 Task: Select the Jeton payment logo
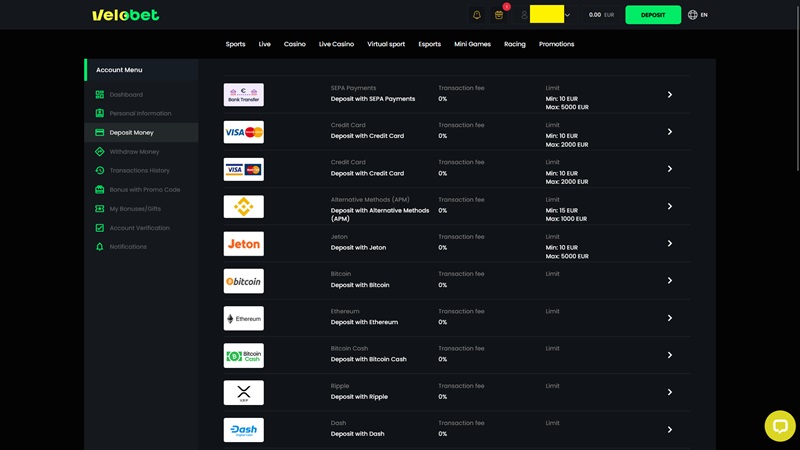coord(243,244)
